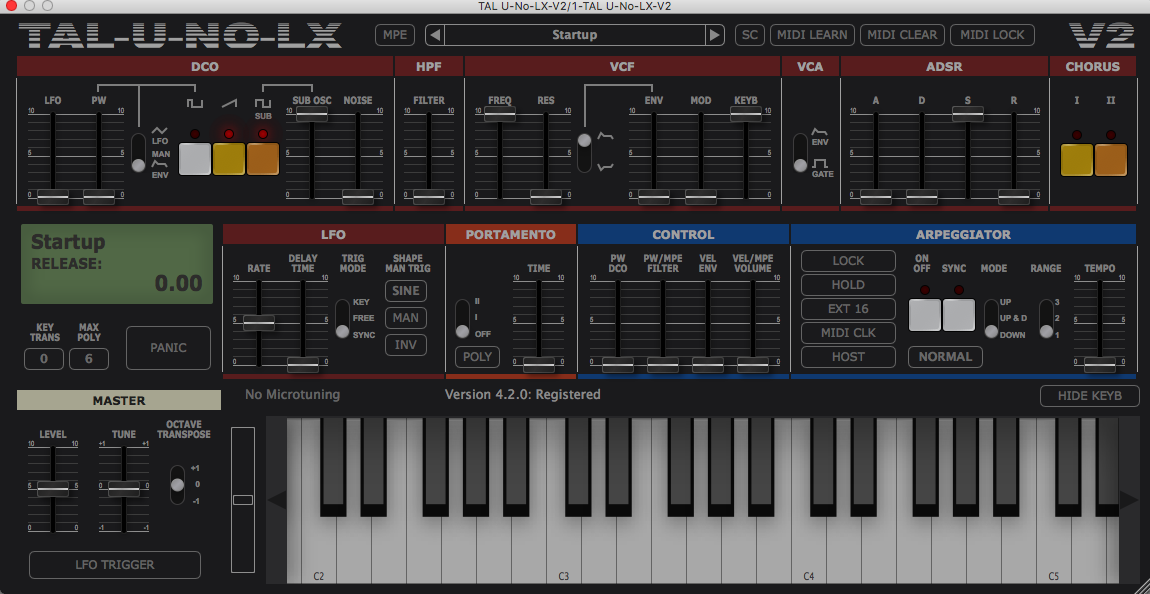Screen dimensions: 1150x594
Task: Click the MAX POLY value field
Action: pyautogui.click(x=88, y=358)
